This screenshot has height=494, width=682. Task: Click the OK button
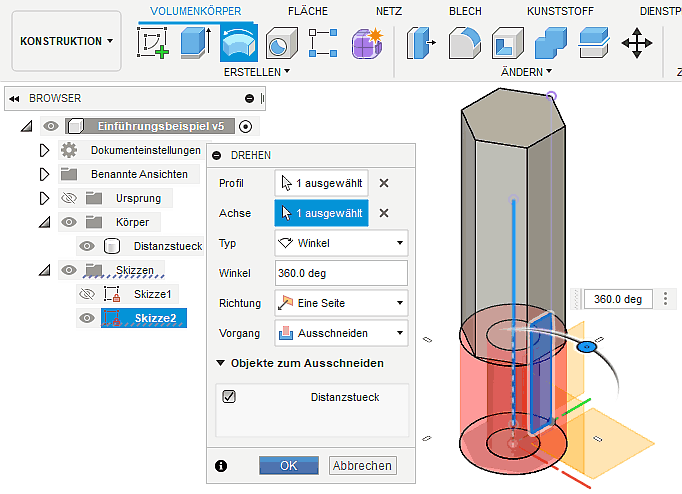click(288, 466)
